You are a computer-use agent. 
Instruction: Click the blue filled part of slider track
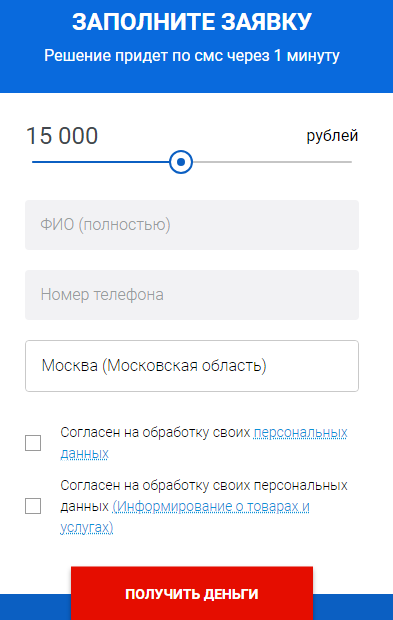coord(100,162)
